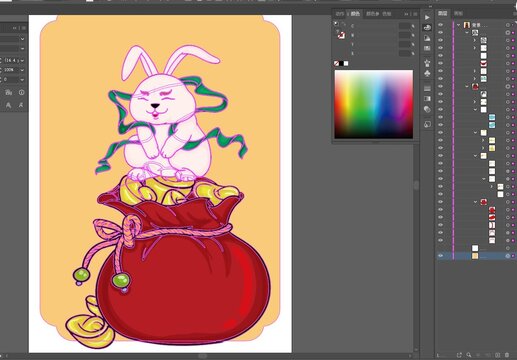The height and width of the screenshot is (360, 517).
Task: Open the Stroke panel lines icon
Action: coord(427,88)
